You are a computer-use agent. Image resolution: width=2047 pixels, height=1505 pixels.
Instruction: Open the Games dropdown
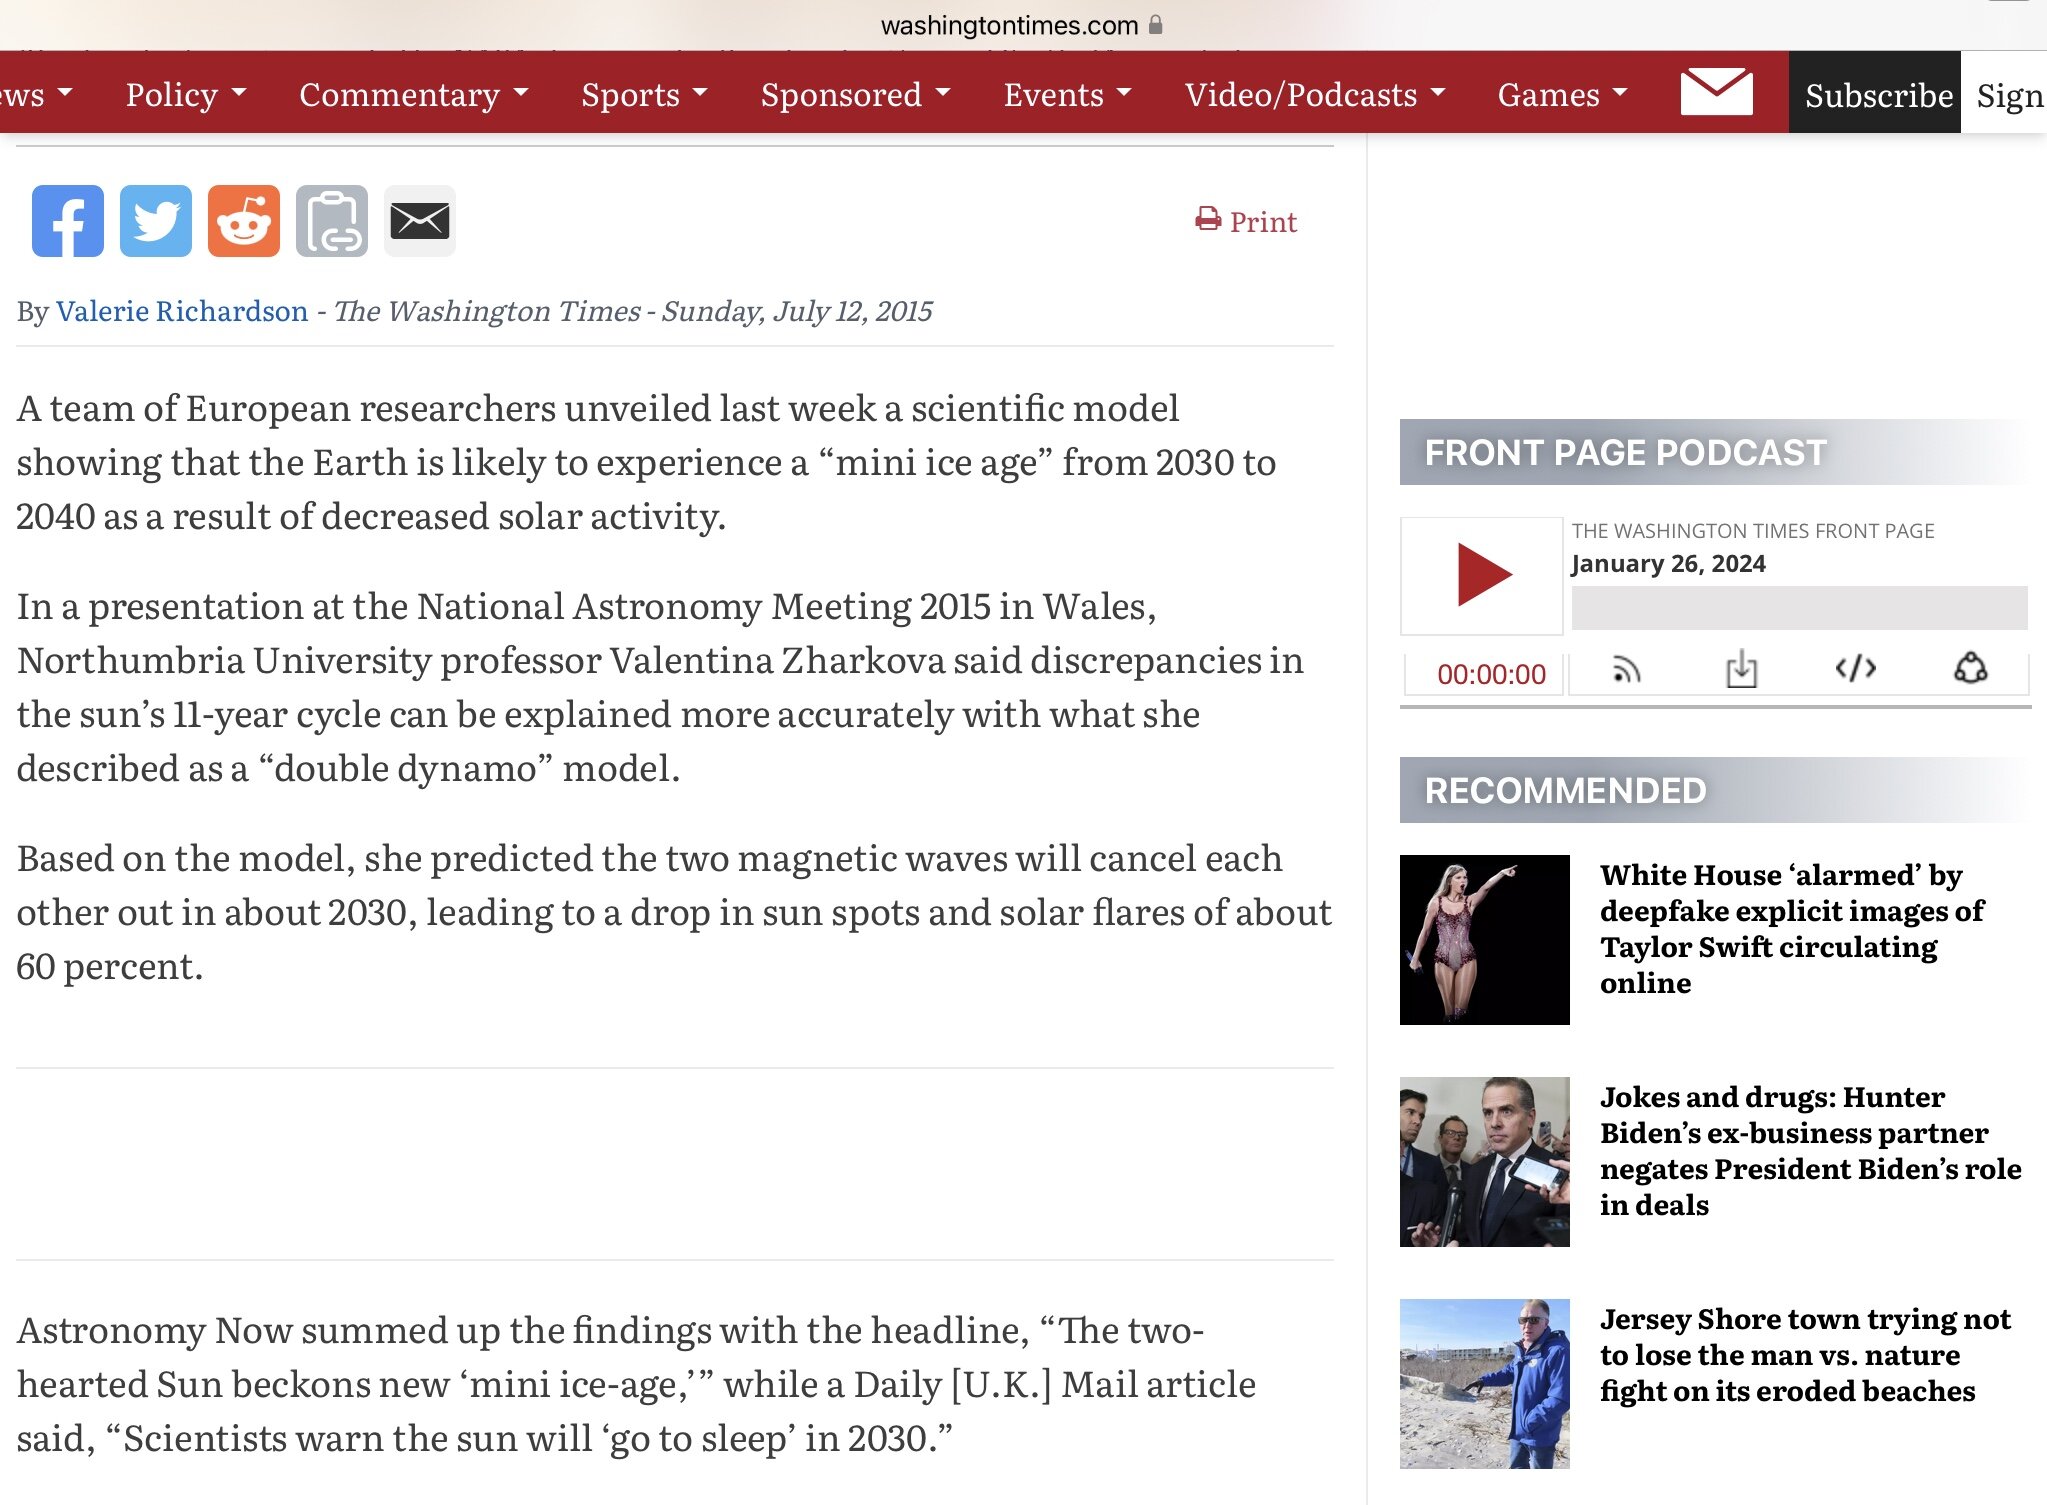click(x=1562, y=94)
